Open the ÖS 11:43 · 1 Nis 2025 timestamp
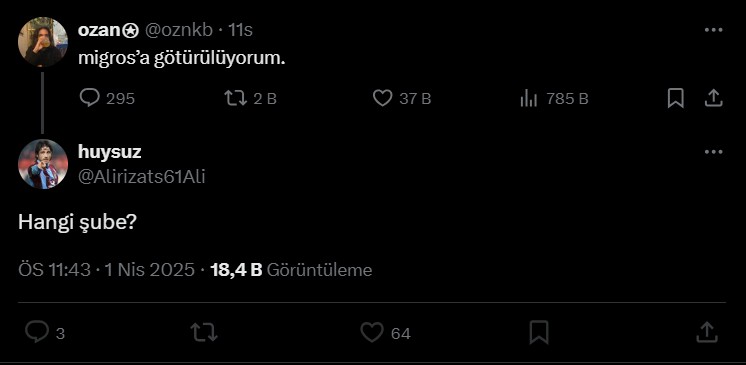Image resolution: width=746 pixels, height=365 pixels. tap(107, 270)
